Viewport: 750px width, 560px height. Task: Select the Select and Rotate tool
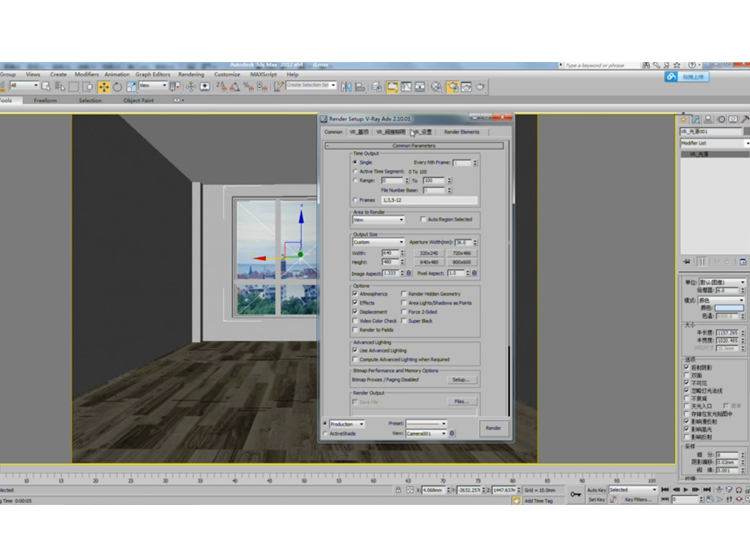click(117, 87)
